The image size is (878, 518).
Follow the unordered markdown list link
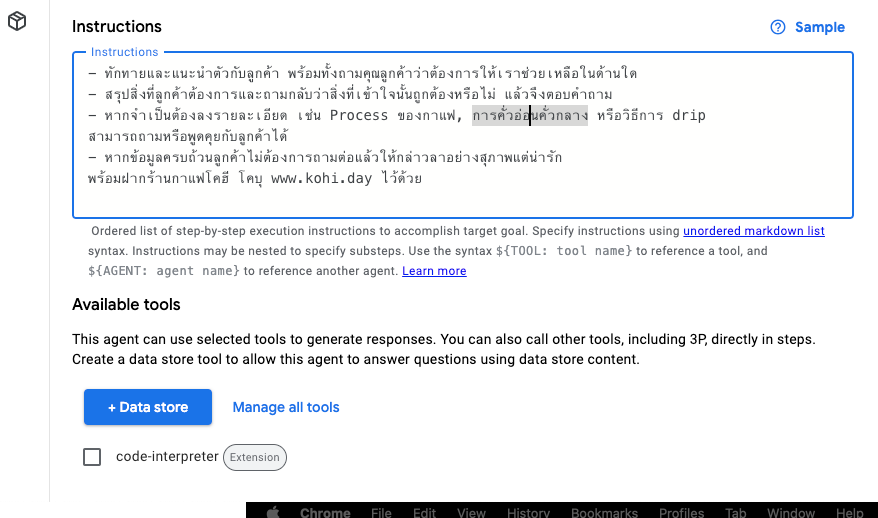coord(754,231)
